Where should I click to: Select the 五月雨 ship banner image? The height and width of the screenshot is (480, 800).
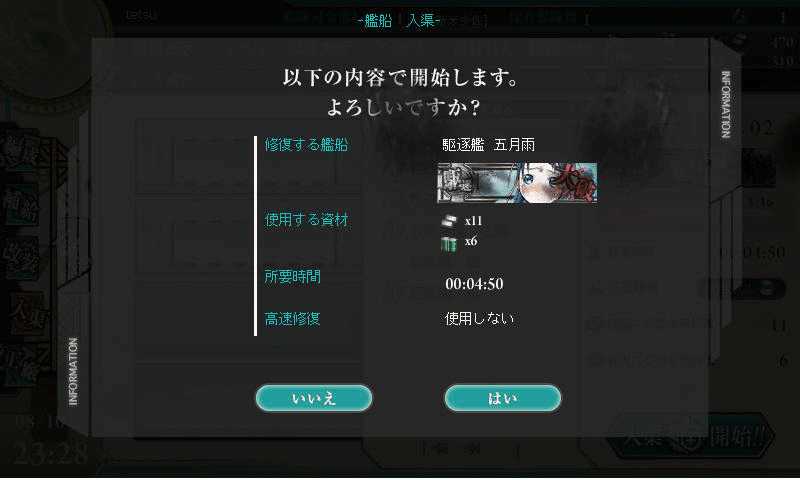click(517, 183)
